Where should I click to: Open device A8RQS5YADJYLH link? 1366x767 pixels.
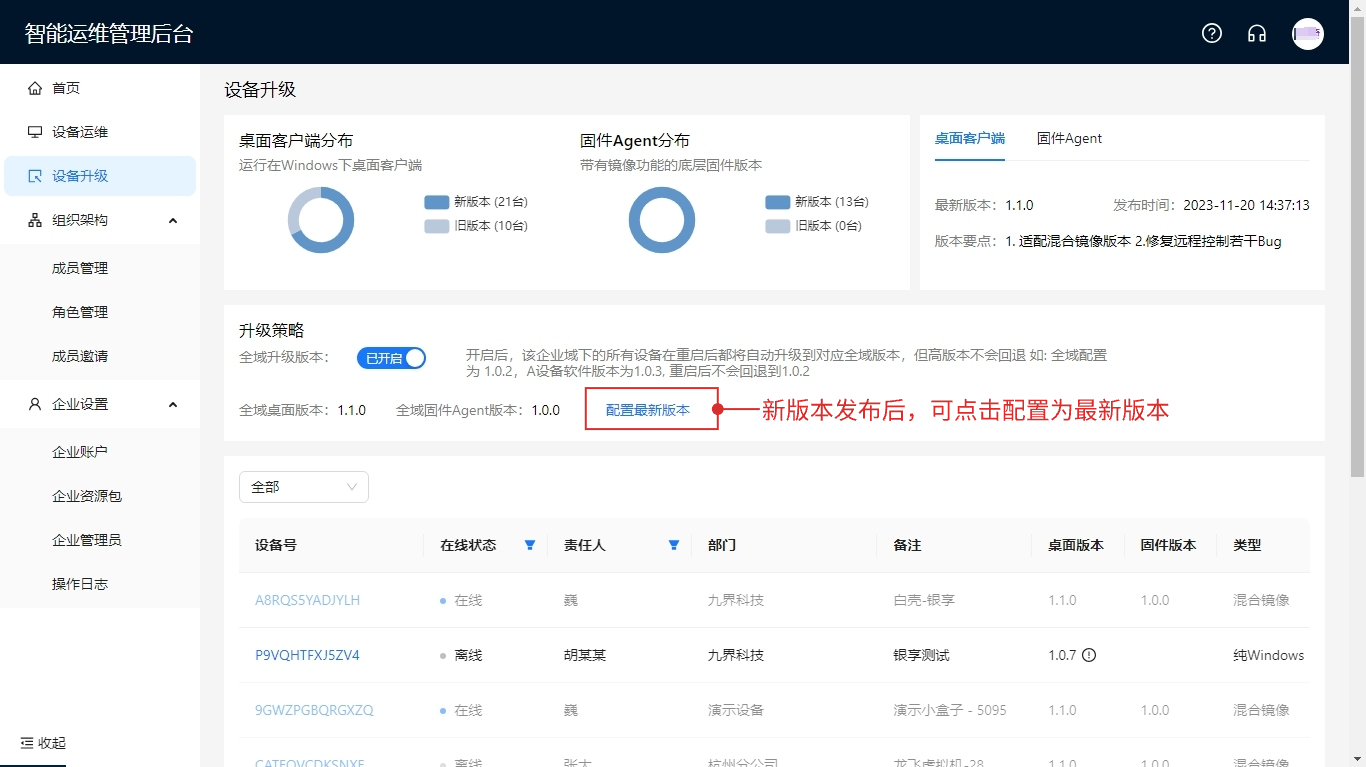point(307,600)
